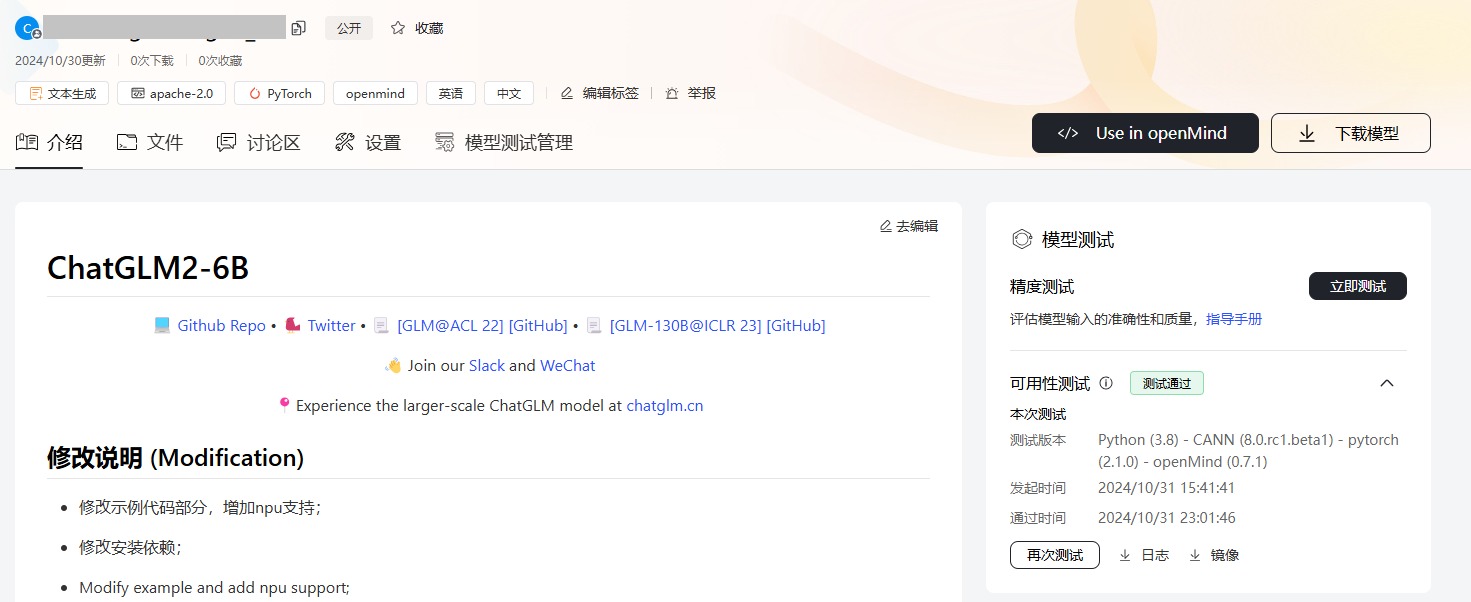Screen dimensions: 1471x602
Task: Switch to the 讨论区 tab
Action: click(259, 142)
